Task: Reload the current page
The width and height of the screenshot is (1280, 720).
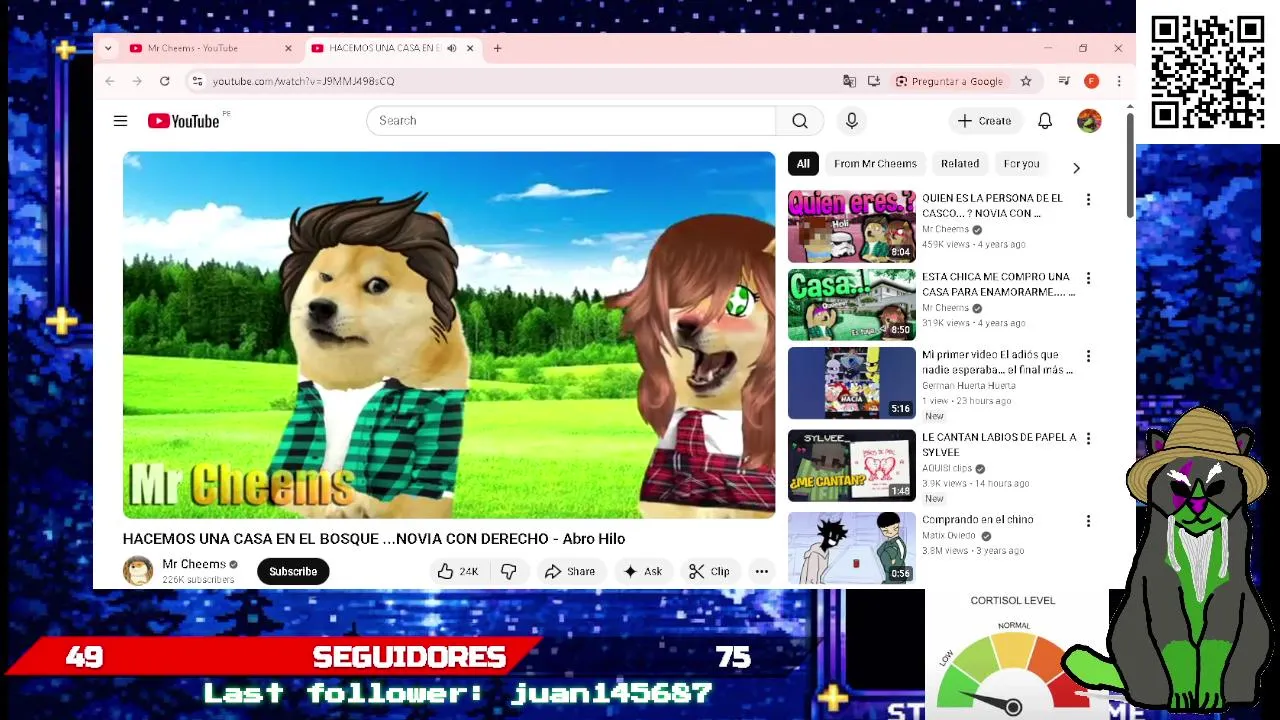Action: pyautogui.click(x=165, y=81)
